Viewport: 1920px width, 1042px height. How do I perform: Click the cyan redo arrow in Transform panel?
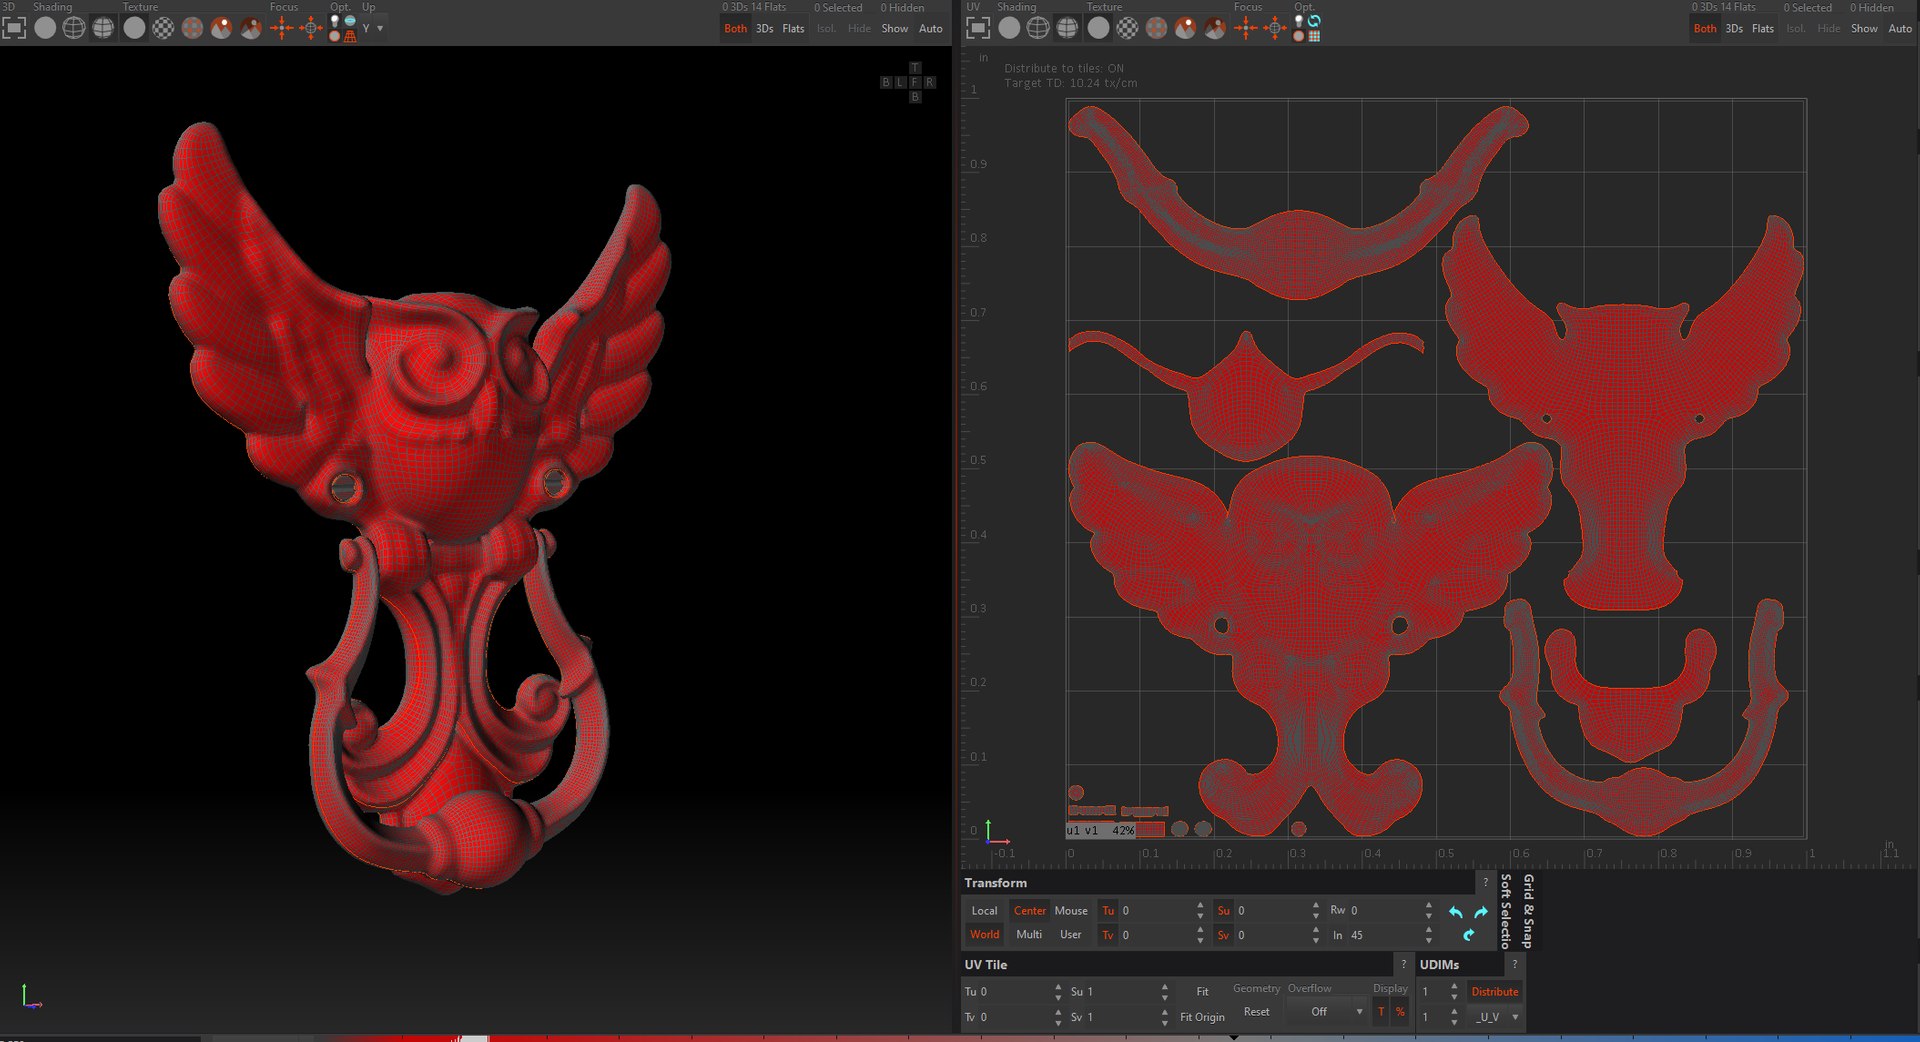click(1481, 912)
